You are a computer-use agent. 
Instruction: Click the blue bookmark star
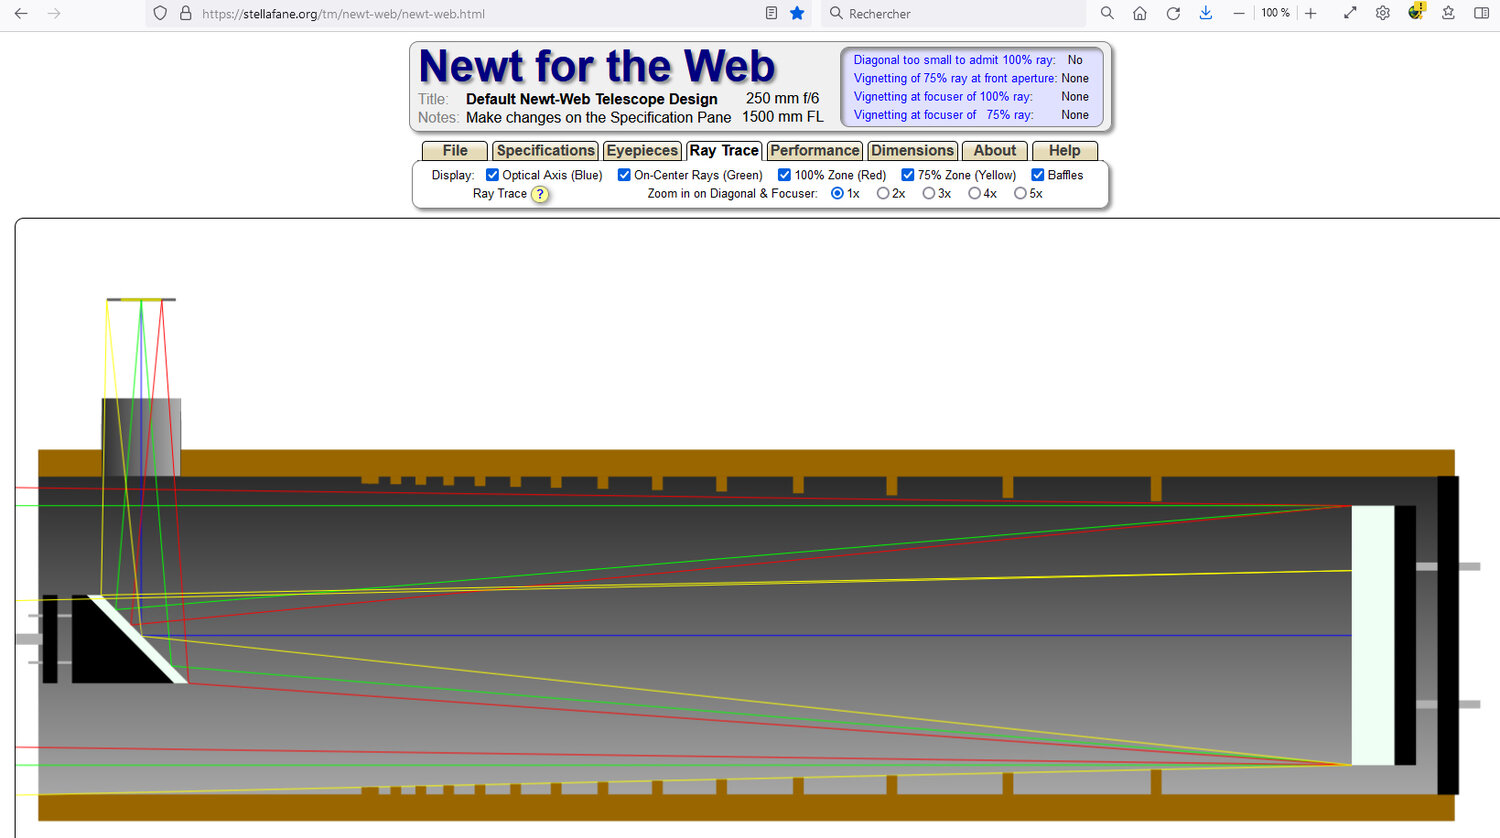797,13
